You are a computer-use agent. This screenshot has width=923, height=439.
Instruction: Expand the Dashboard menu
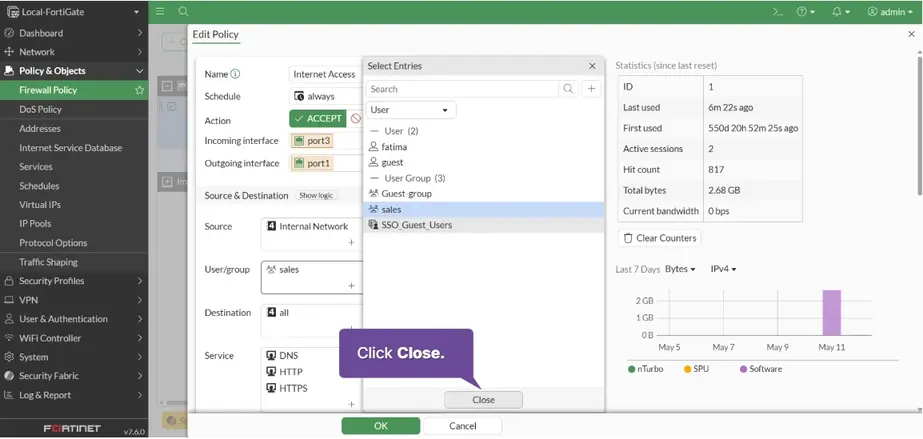[x=74, y=33]
